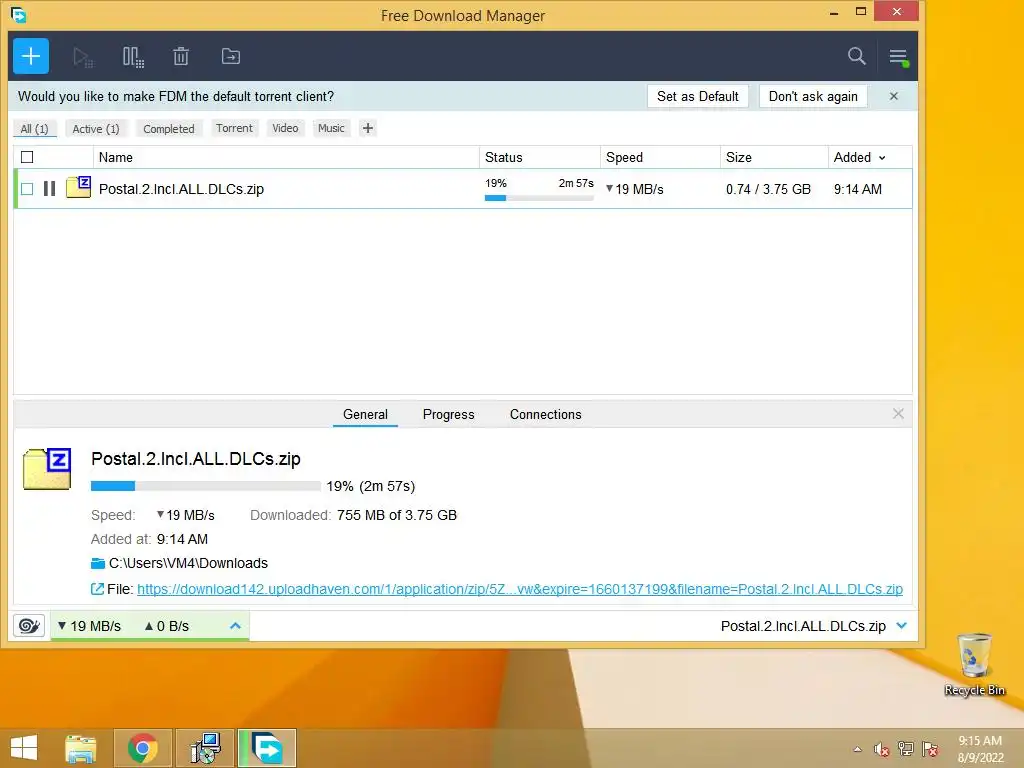Open C:\Users\VM4\Downloads folder path
Image resolution: width=1024 pixels, height=768 pixels.
coord(188,563)
